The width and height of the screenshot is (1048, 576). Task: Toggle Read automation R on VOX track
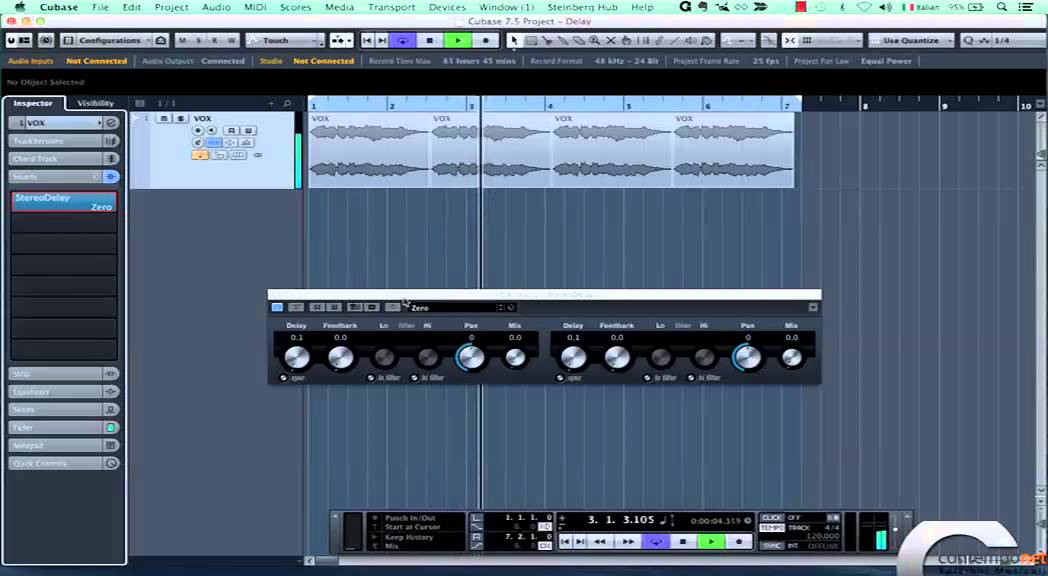click(x=231, y=130)
